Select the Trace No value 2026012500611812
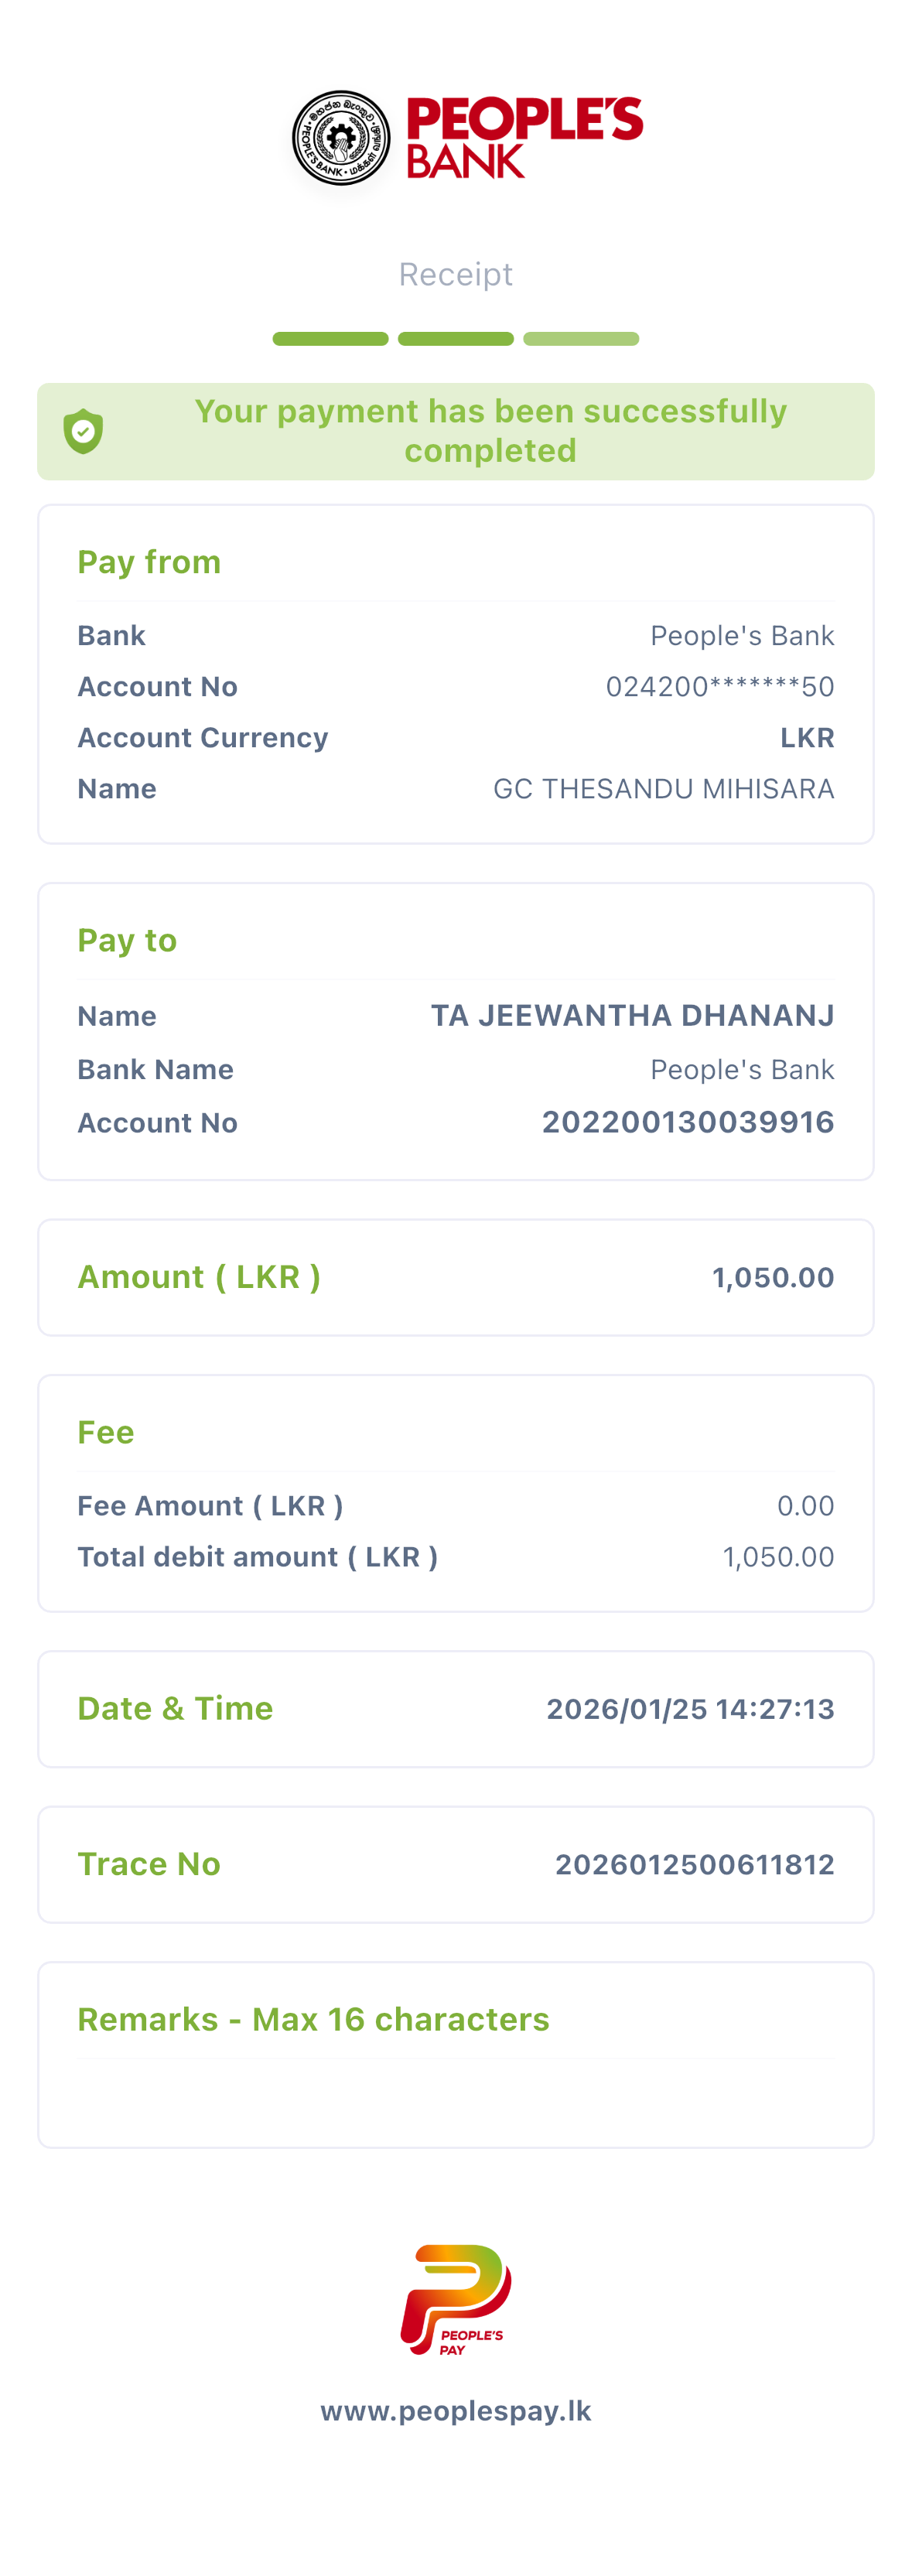This screenshot has width=912, height=2576. point(694,1864)
